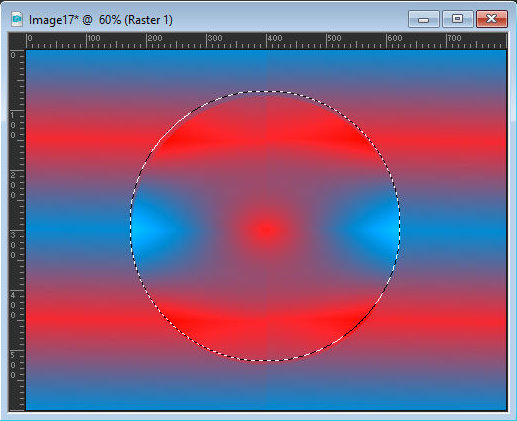Image resolution: width=517 pixels, height=421 pixels.
Task: Click the 300 mark on vertical ruler
Action: click(x=13, y=245)
